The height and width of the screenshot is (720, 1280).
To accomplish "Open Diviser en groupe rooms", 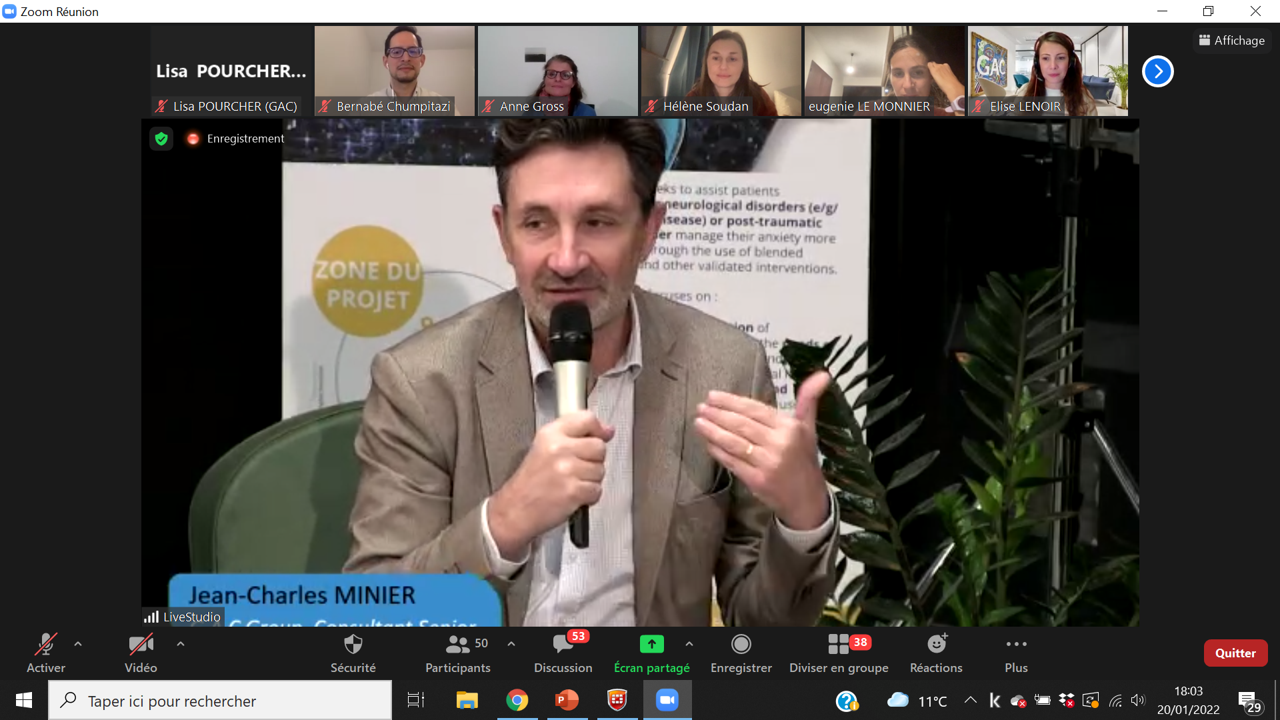I will pos(838,653).
